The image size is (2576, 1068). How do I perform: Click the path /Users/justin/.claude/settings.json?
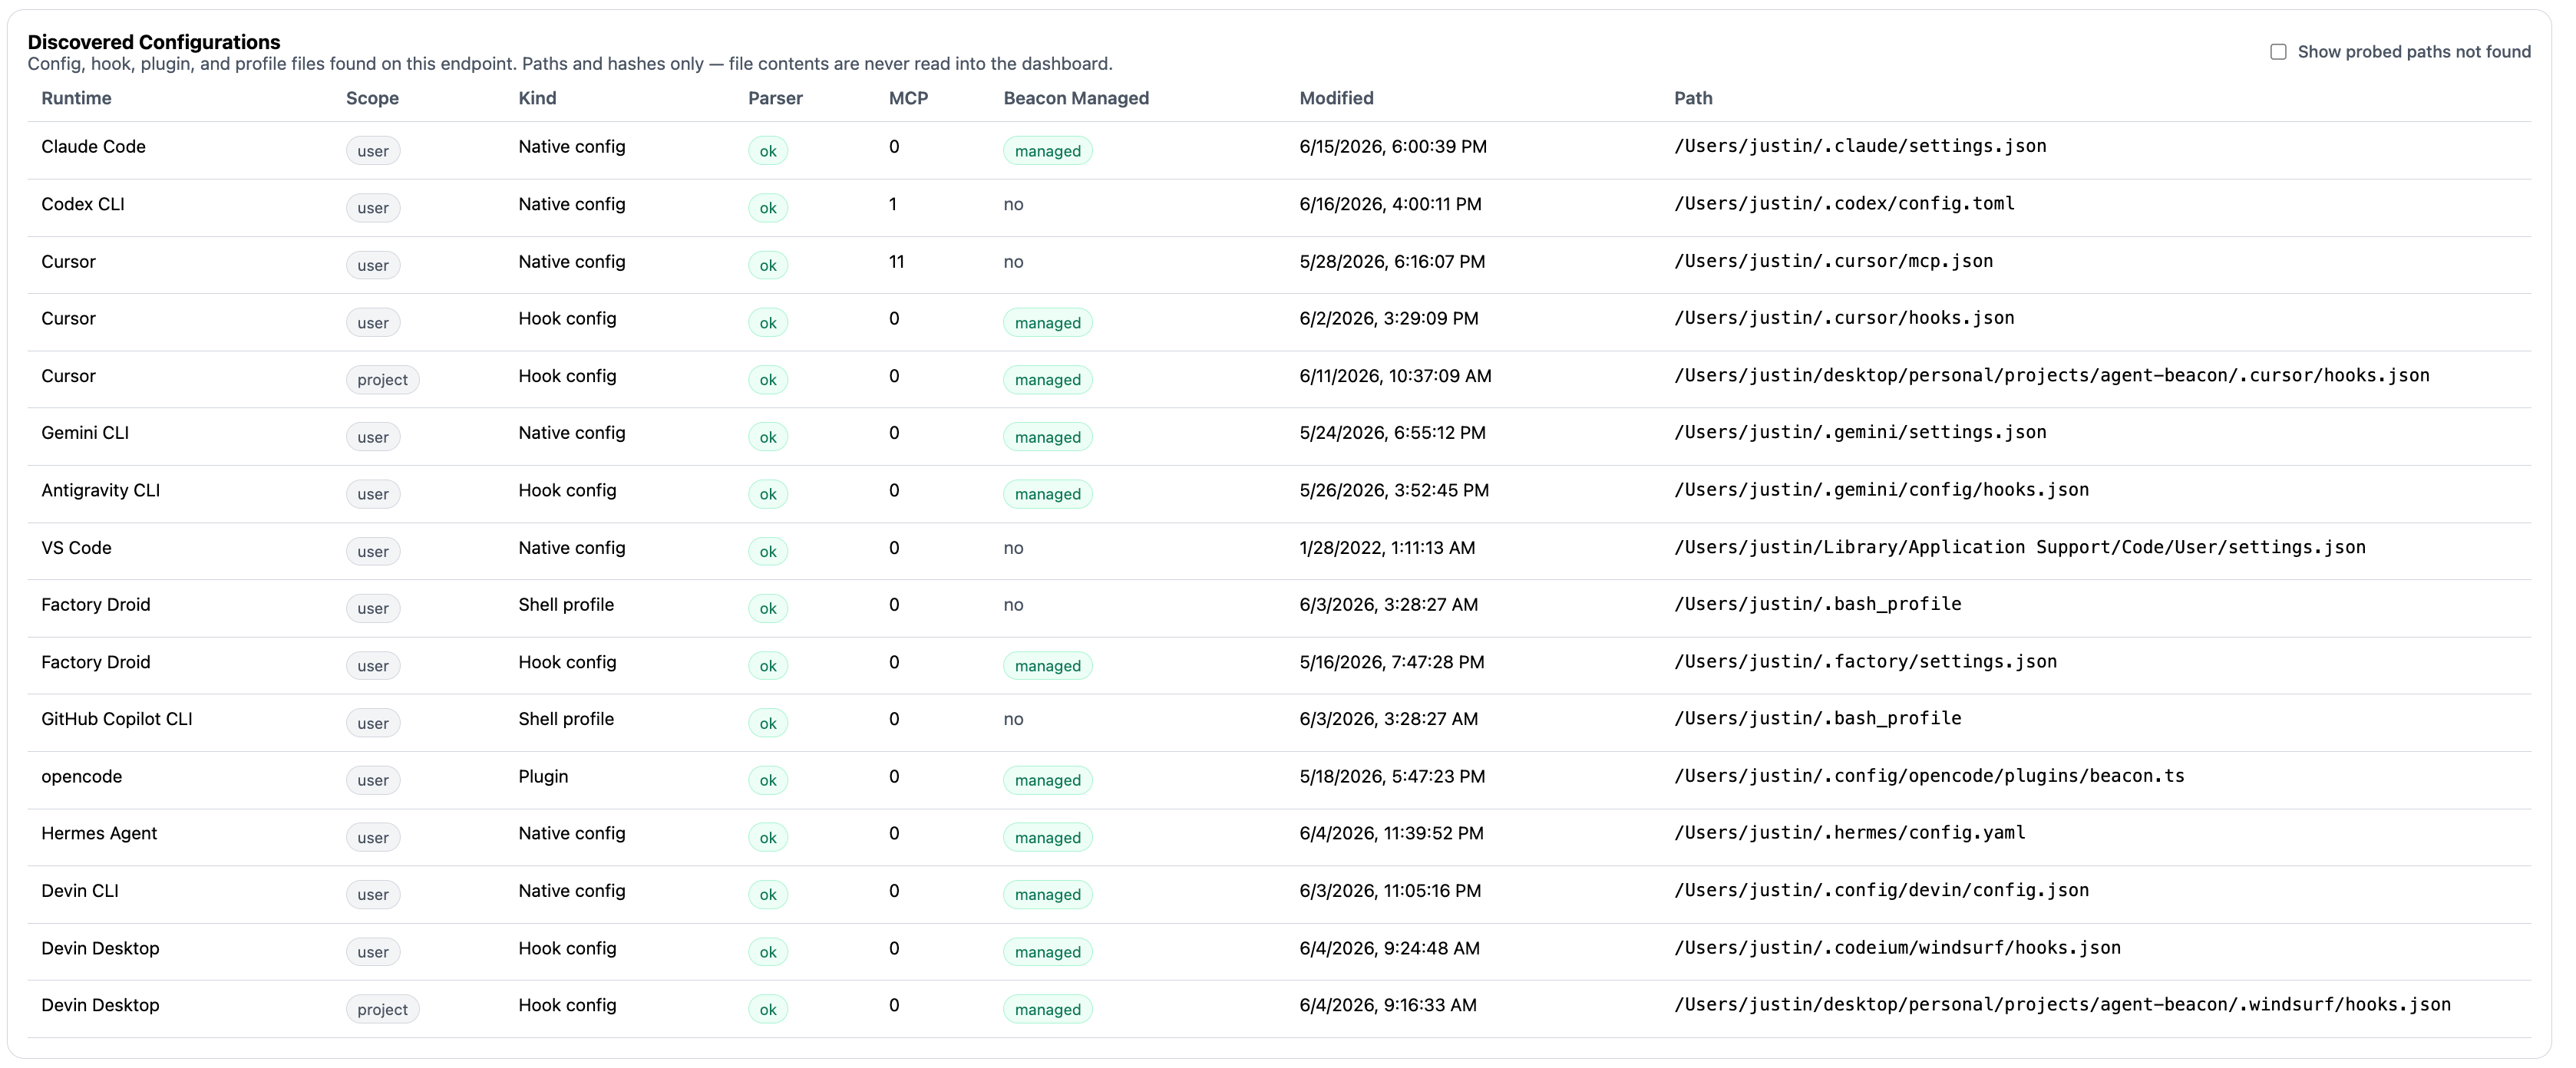(1860, 146)
